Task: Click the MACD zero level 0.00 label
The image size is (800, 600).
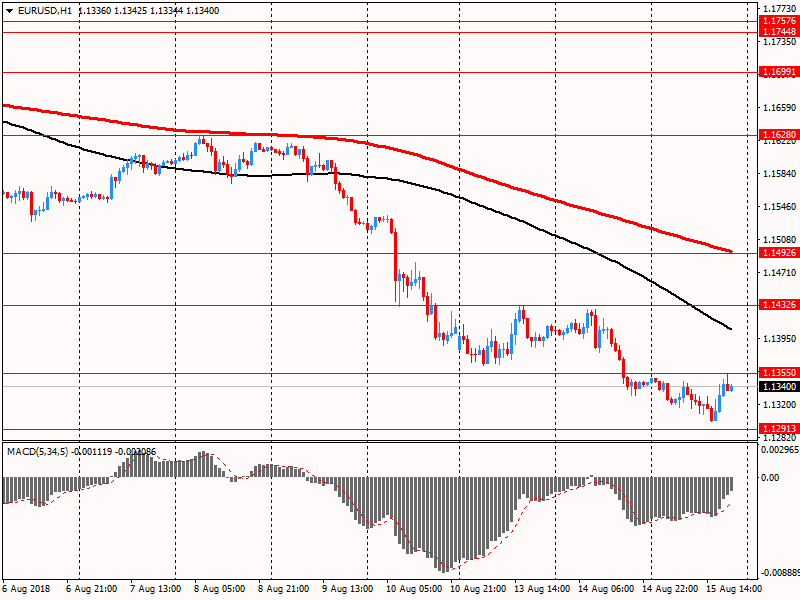Action: (770, 478)
